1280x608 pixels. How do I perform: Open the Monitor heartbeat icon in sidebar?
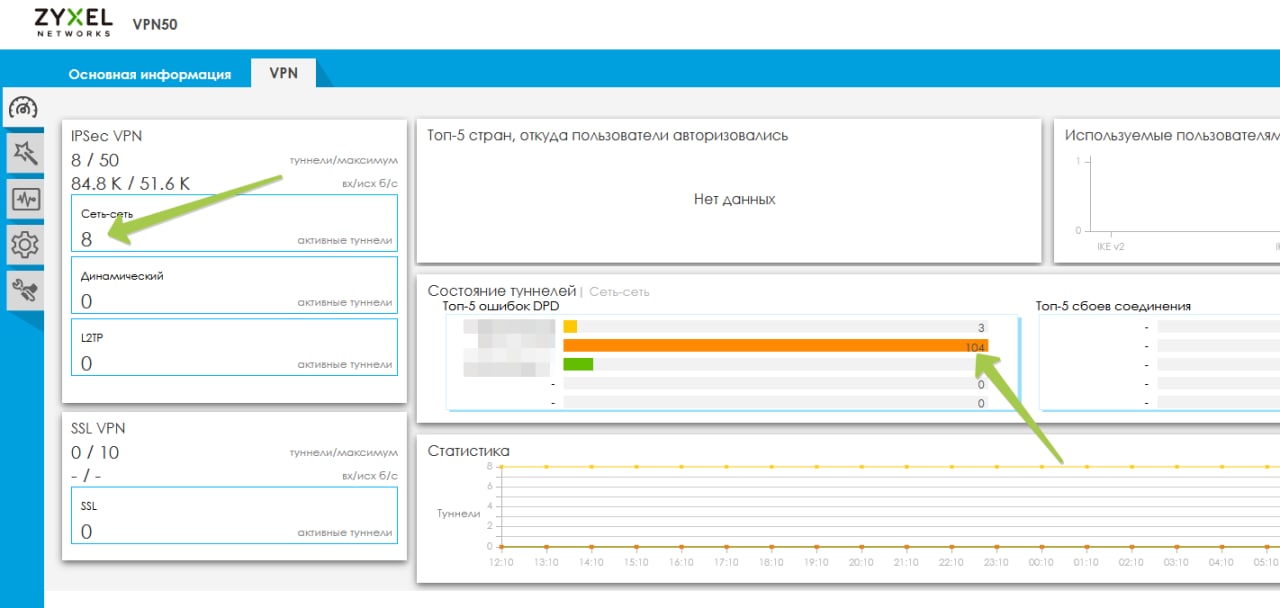coord(24,198)
